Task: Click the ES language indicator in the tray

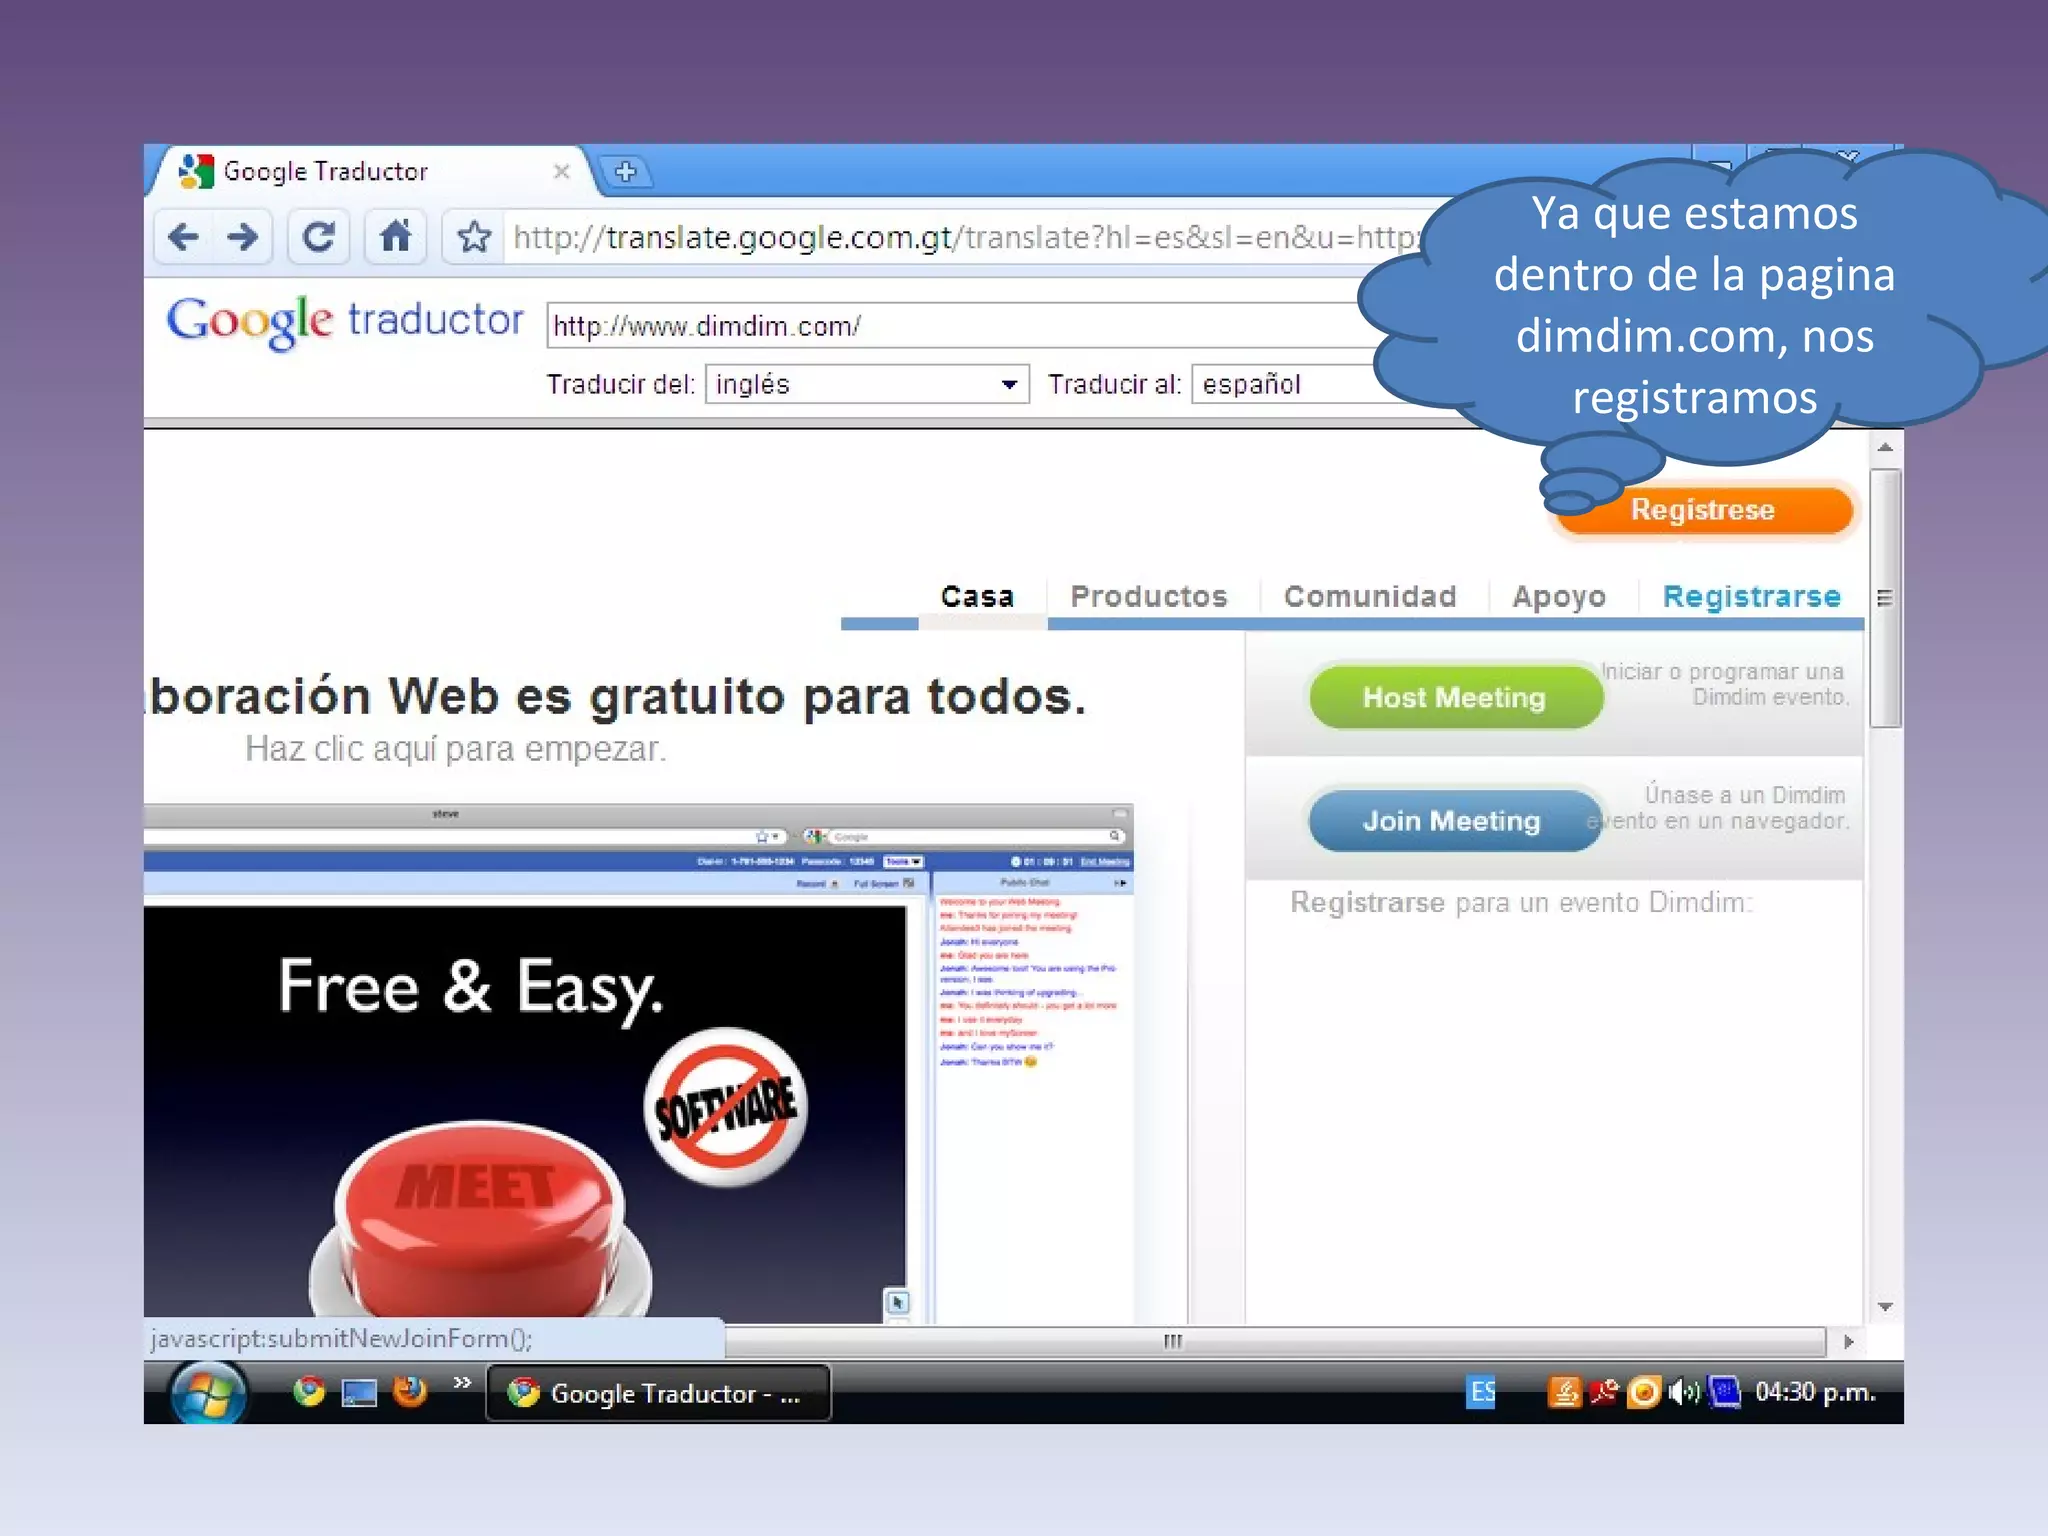Action: pos(1482,1392)
